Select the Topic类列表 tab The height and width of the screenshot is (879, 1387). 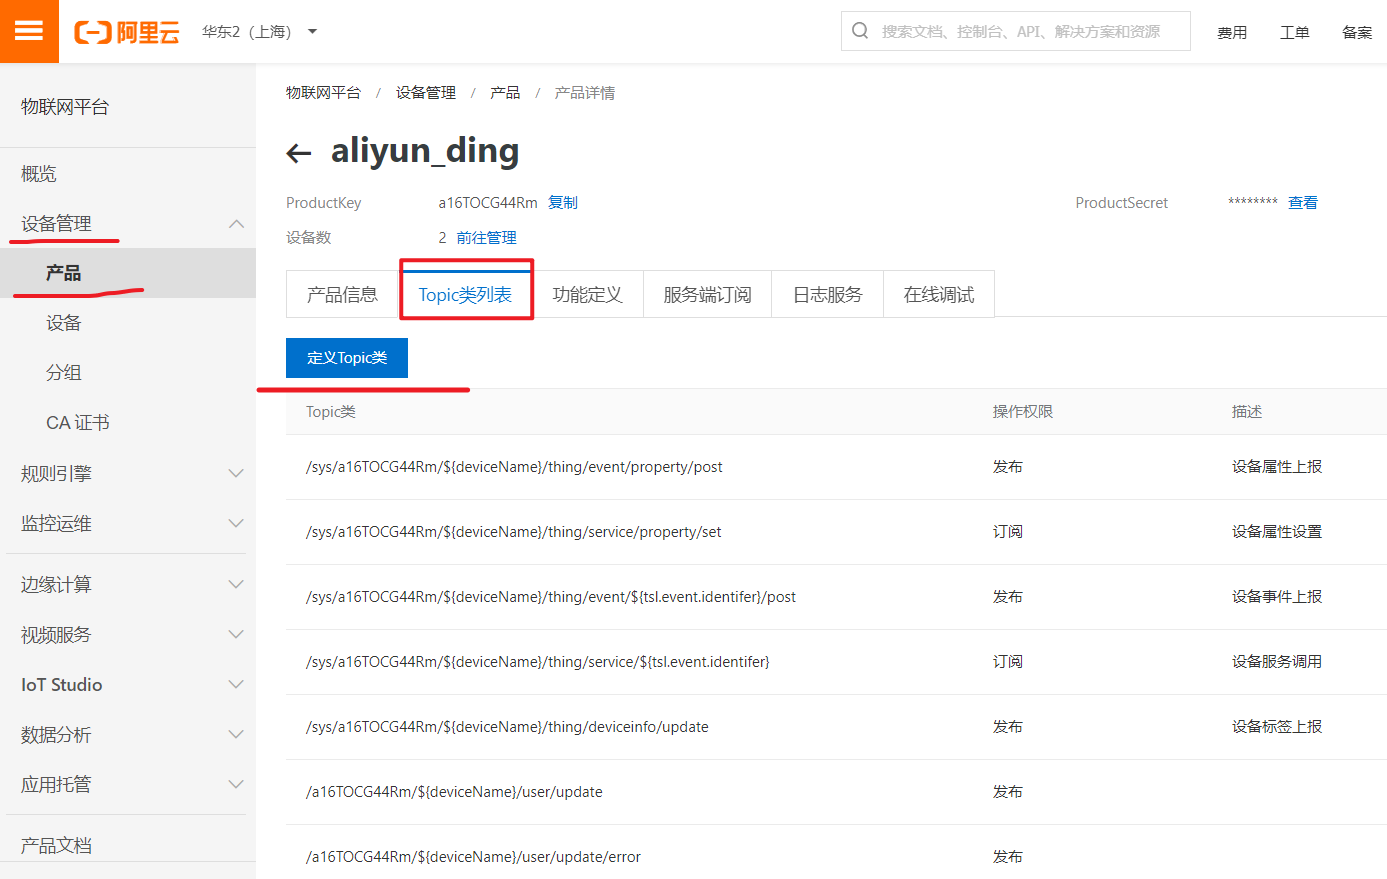click(465, 294)
